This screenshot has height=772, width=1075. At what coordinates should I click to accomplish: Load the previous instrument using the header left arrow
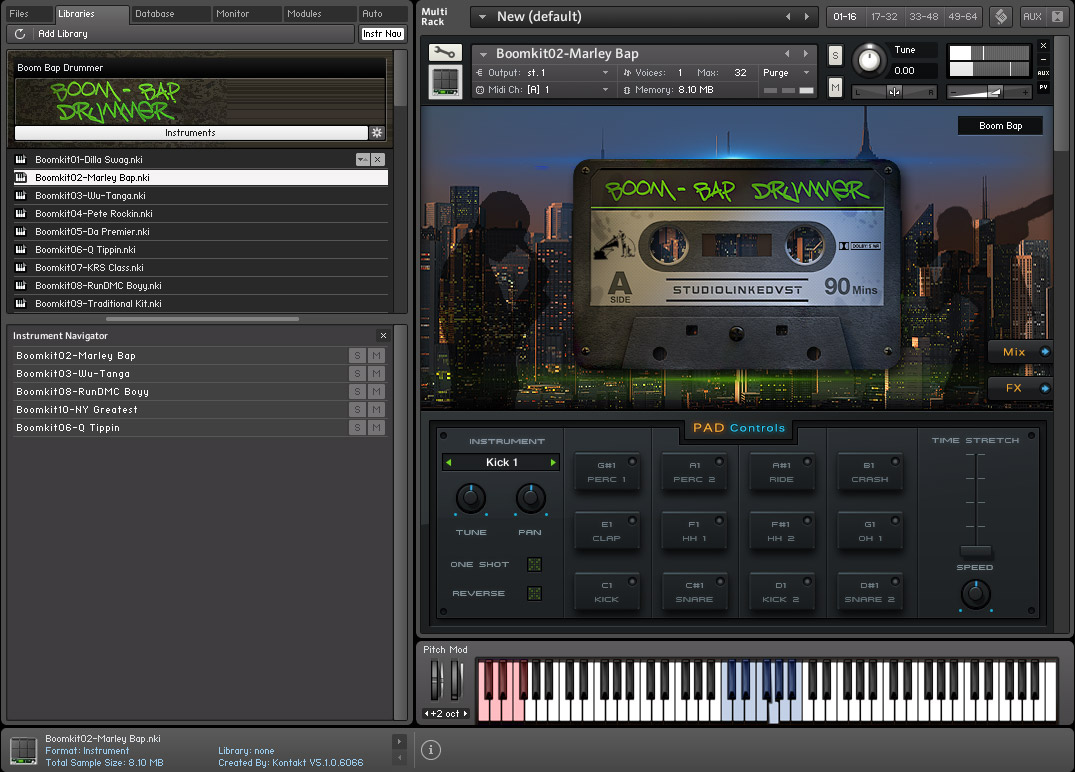click(x=787, y=53)
